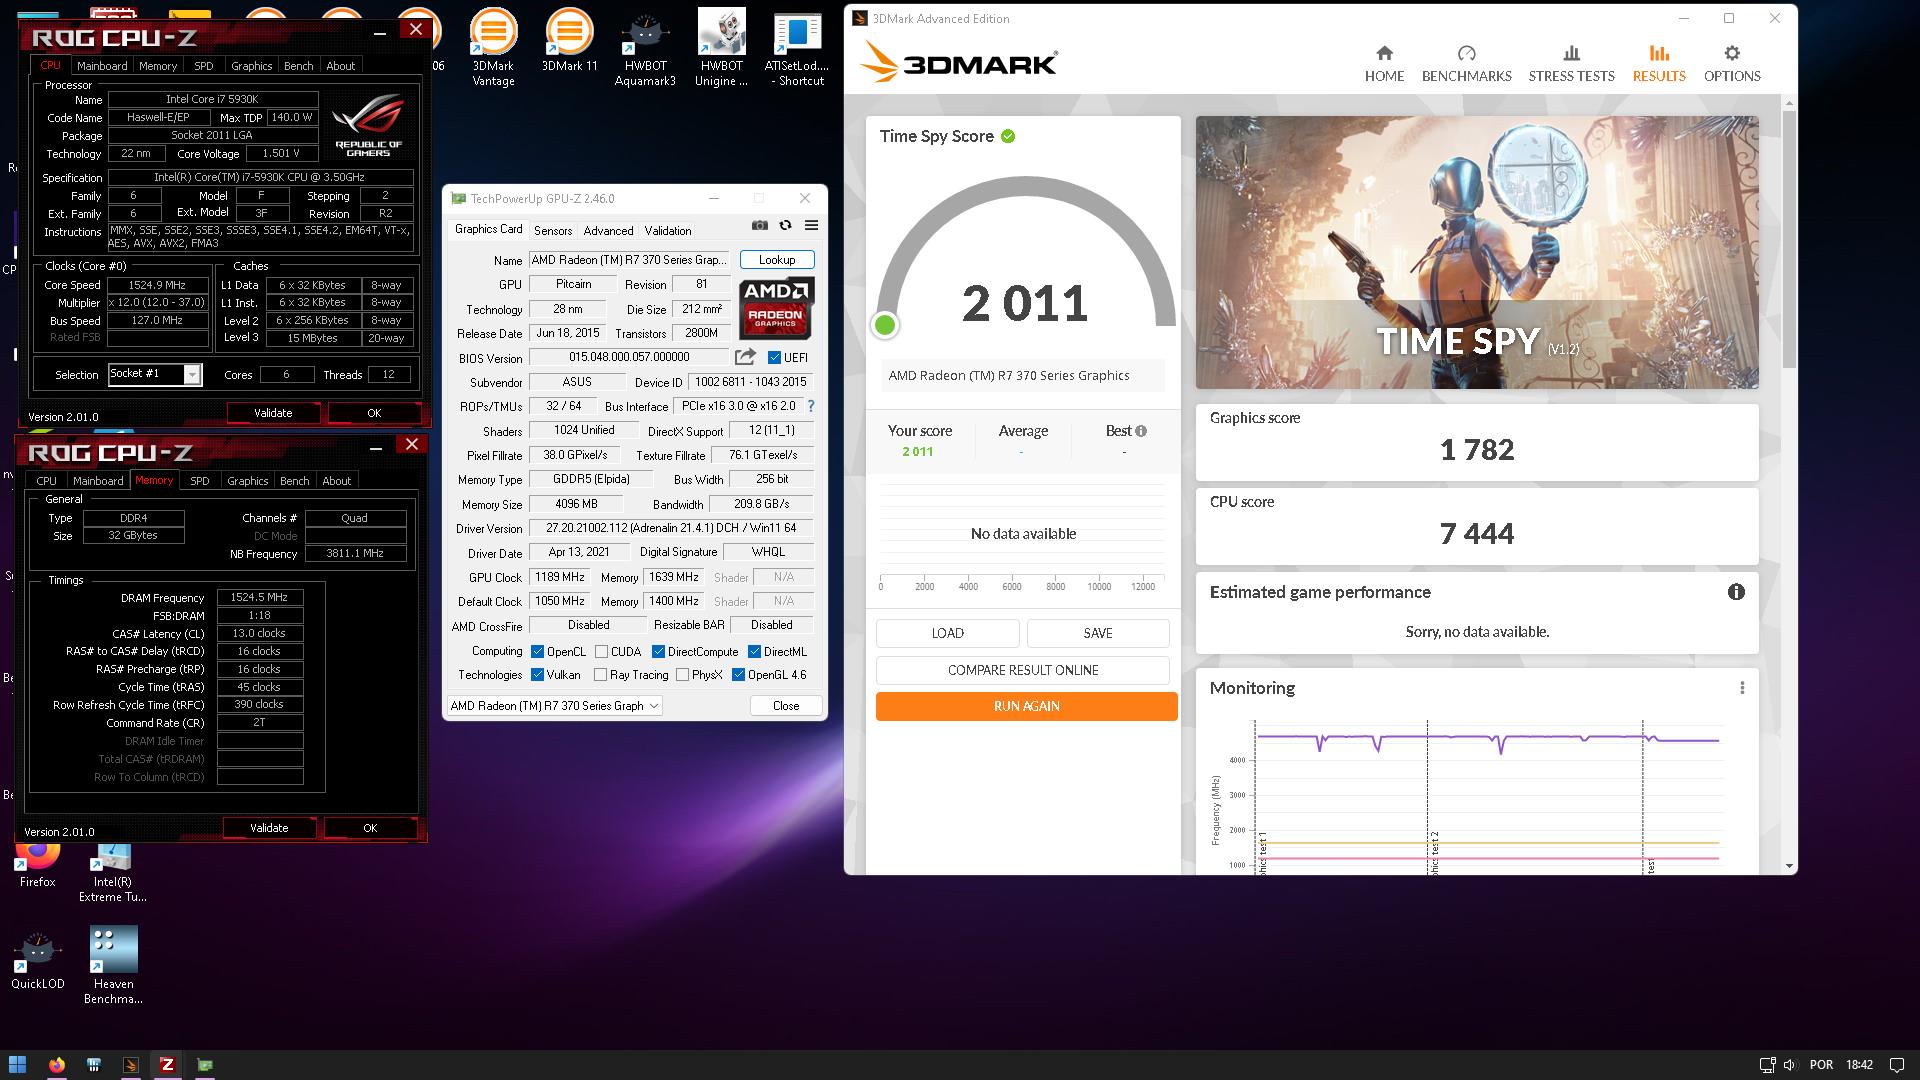Toggle the UEFI checkbox in GPU-Z
Image resolution: width=1920 pixels, height=1080 pixels.
coord(774,357)
